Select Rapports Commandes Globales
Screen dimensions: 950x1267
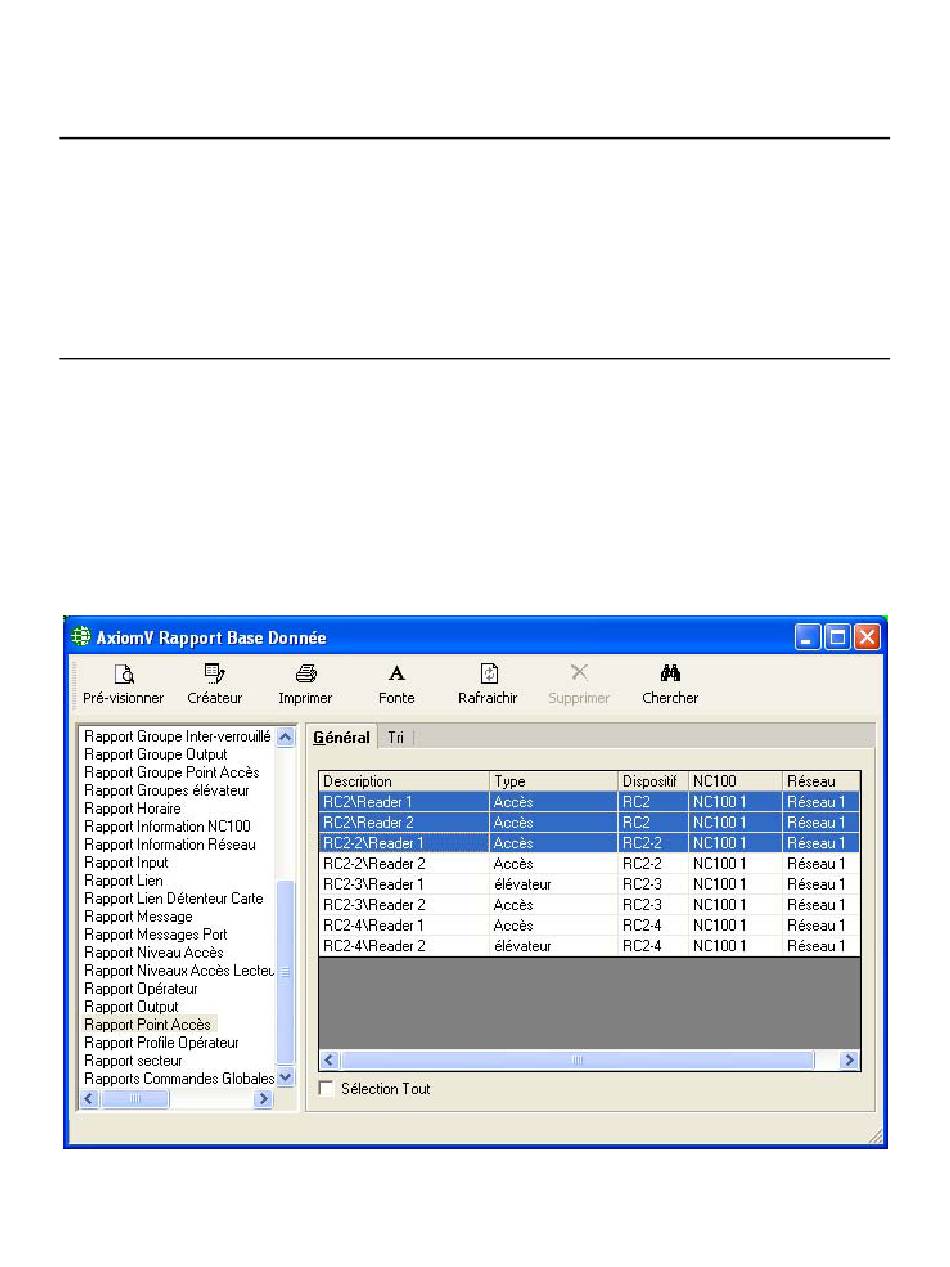tap(179, 1079)
